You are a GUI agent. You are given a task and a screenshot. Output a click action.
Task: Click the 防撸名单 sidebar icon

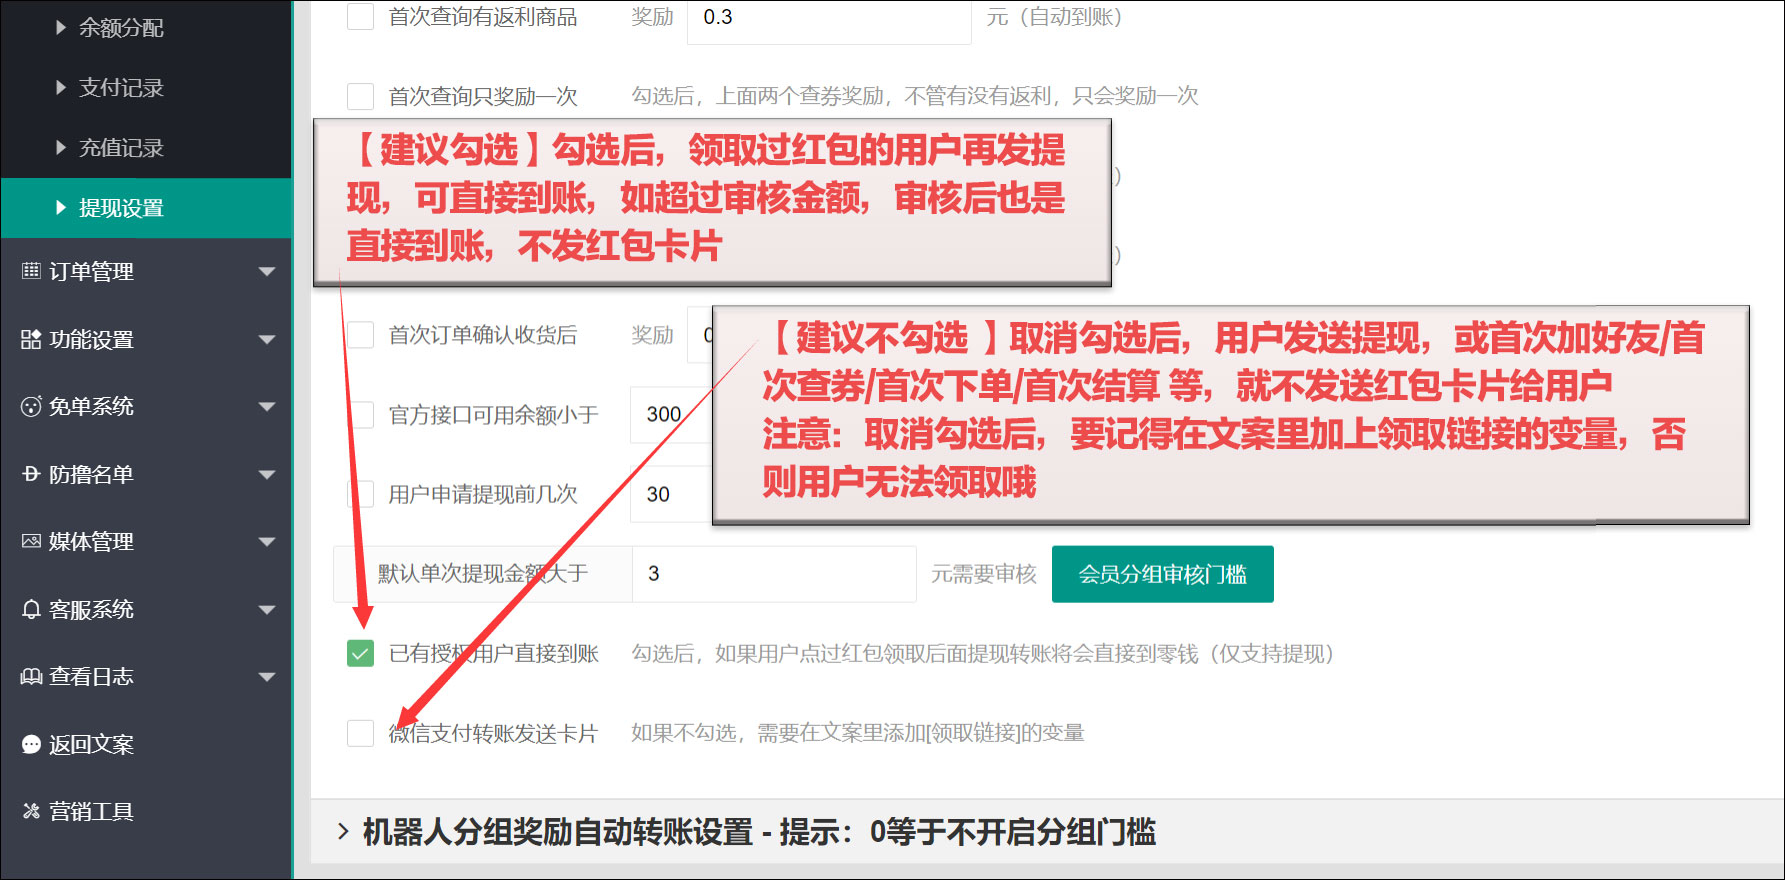31,474
